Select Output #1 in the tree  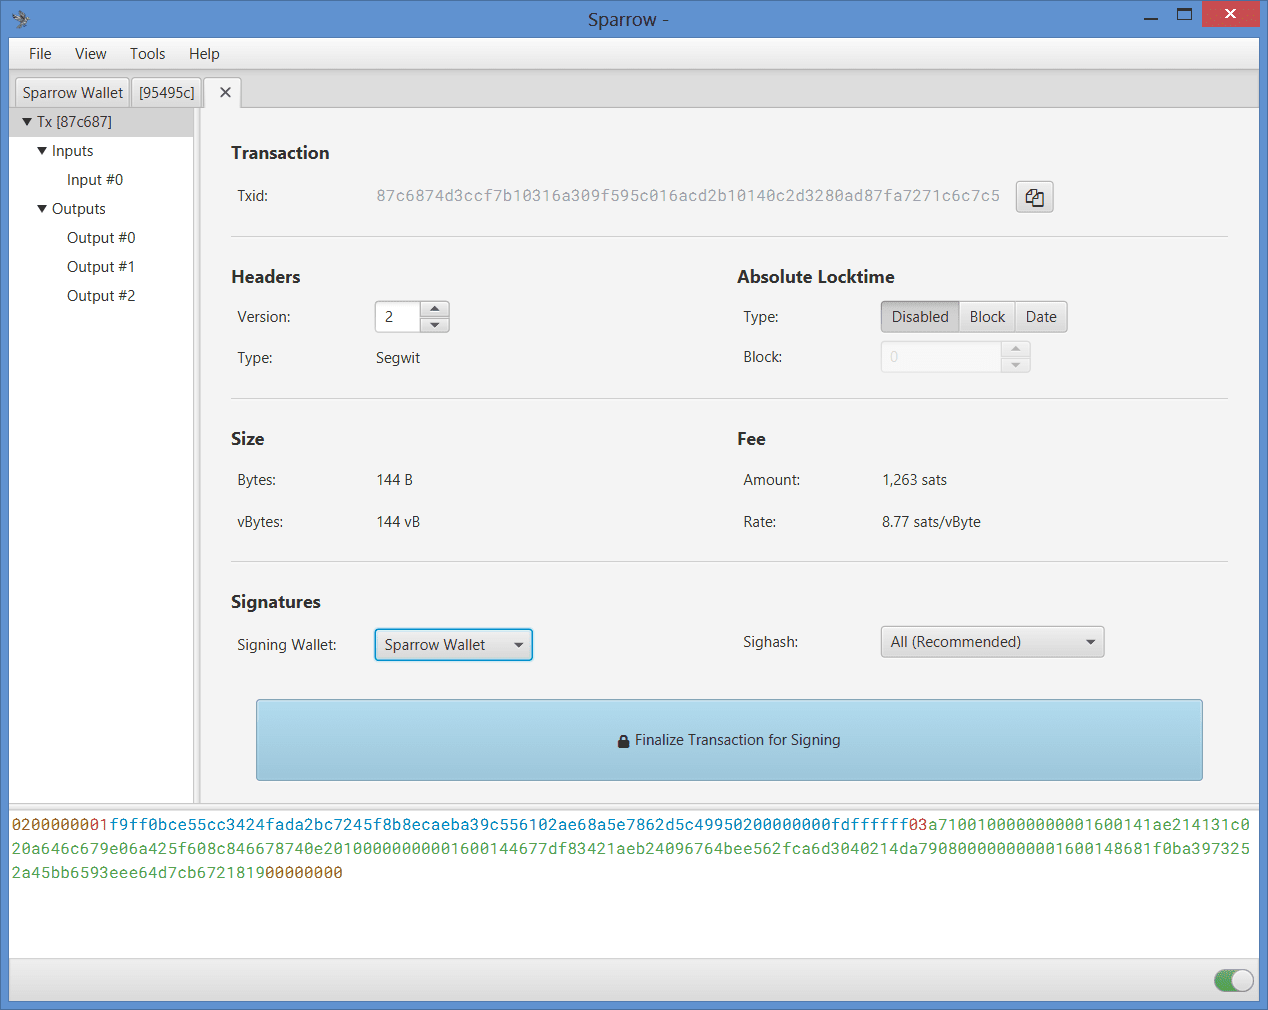[x=101, y=267]
